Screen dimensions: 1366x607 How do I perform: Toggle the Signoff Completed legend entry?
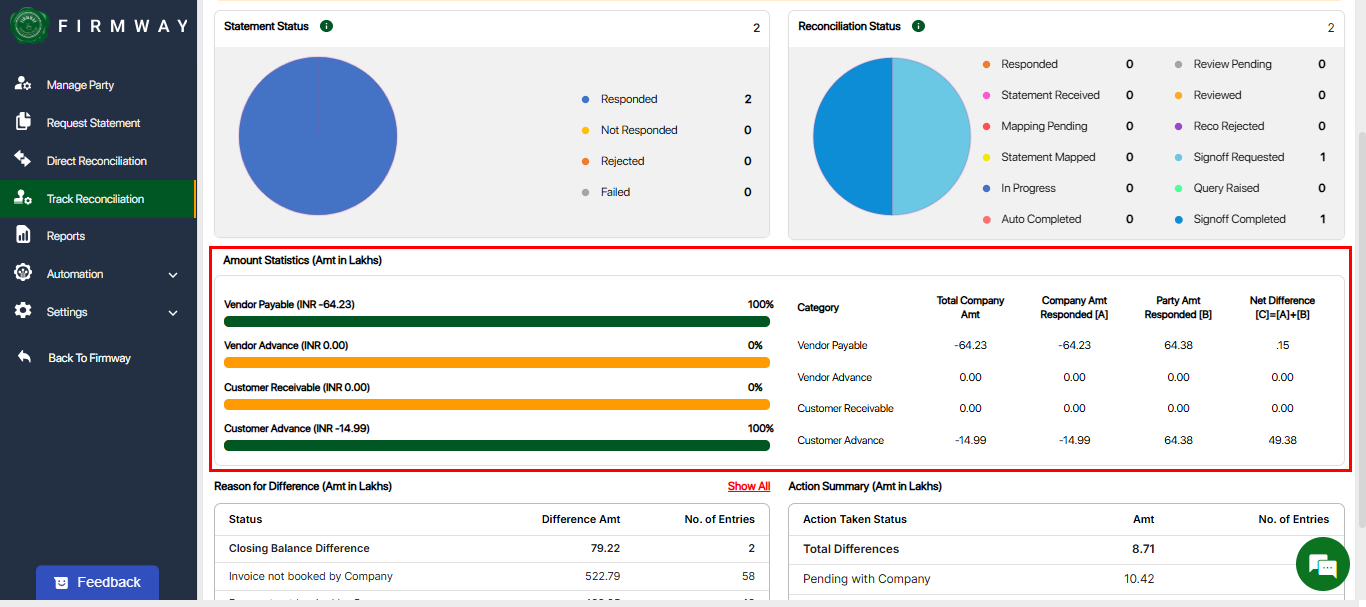[1238, 219]
